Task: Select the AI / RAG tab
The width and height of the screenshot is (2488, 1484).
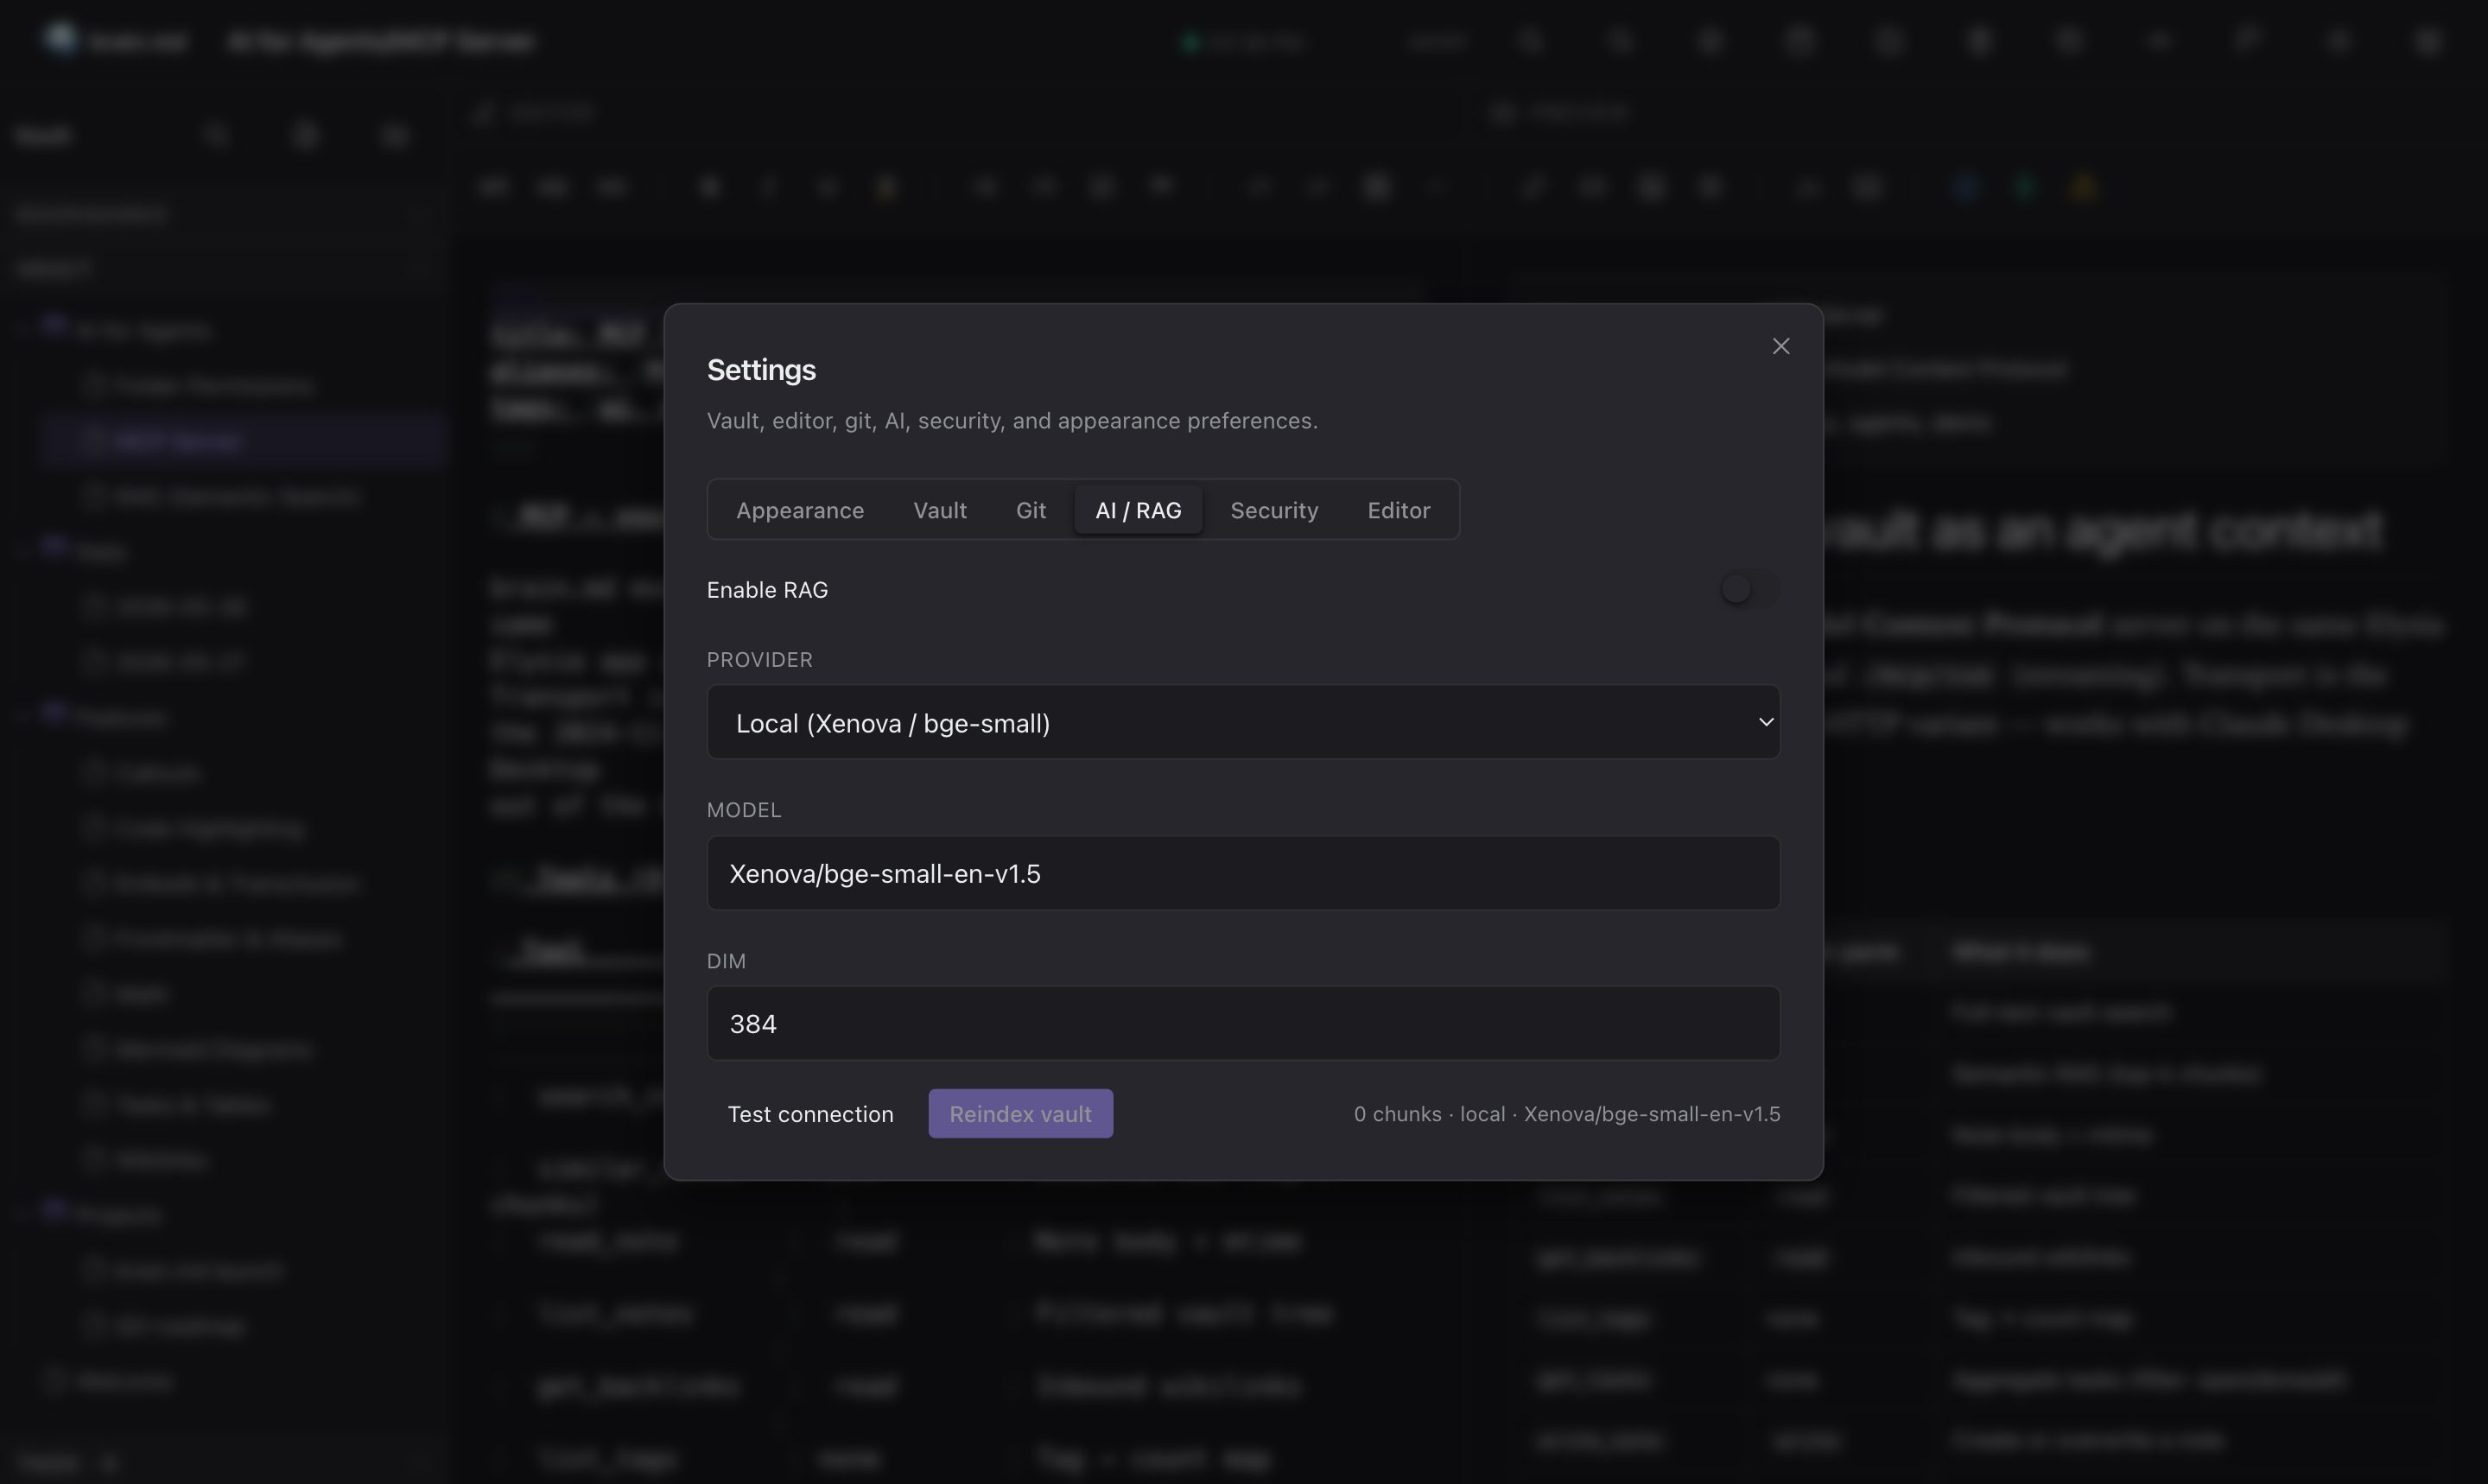Action: [x=1138, y=510]
